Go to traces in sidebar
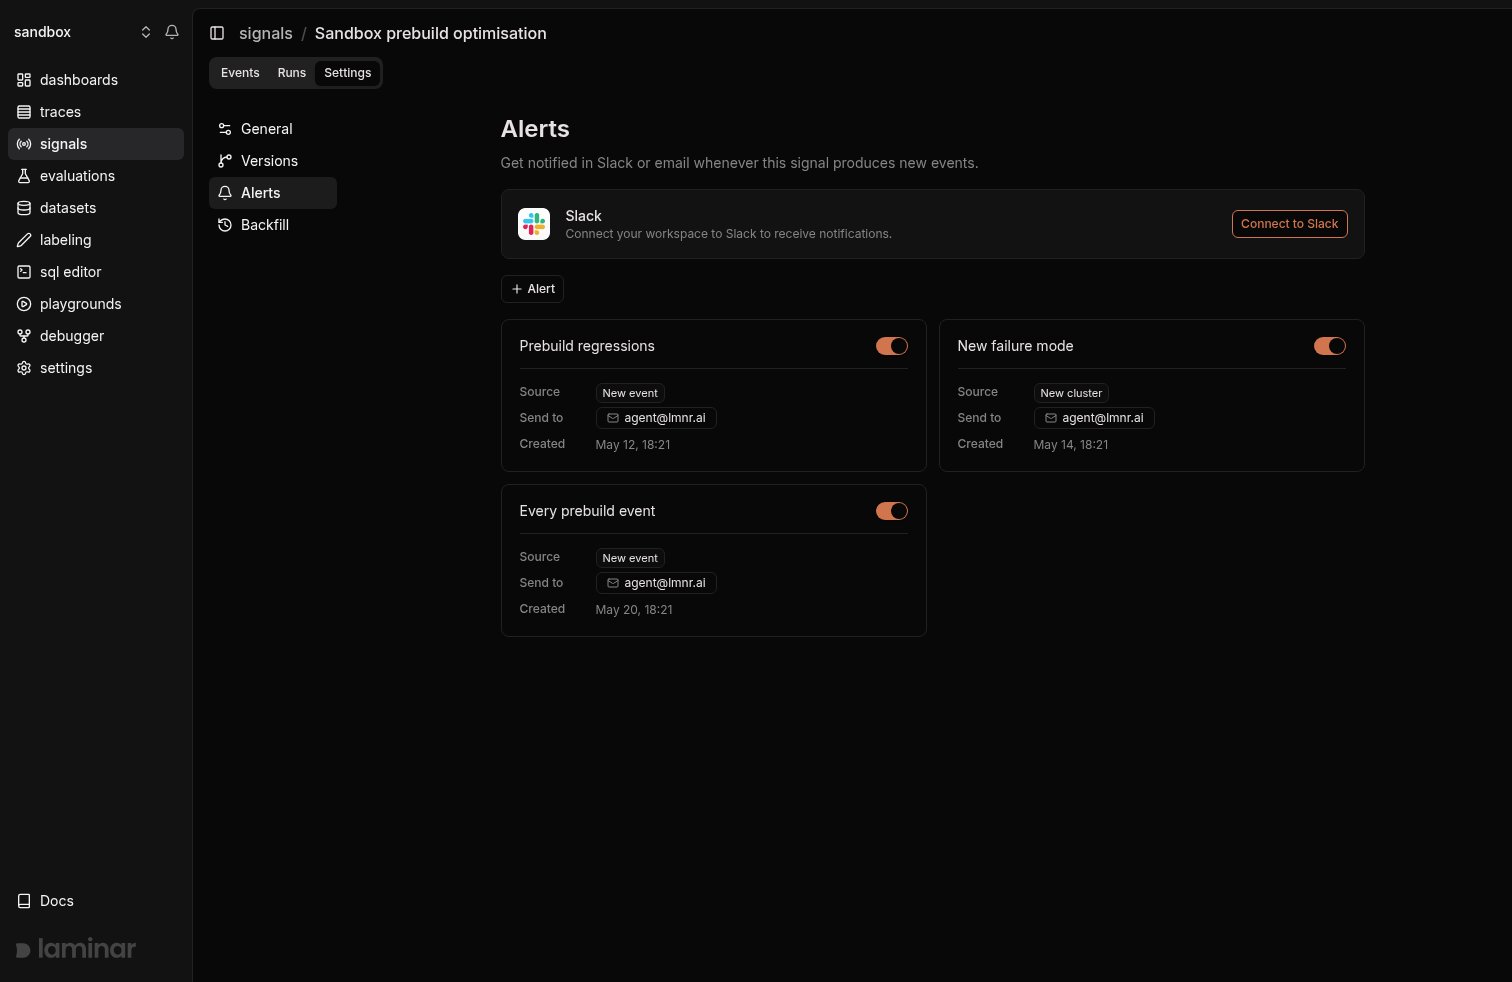 96,112
